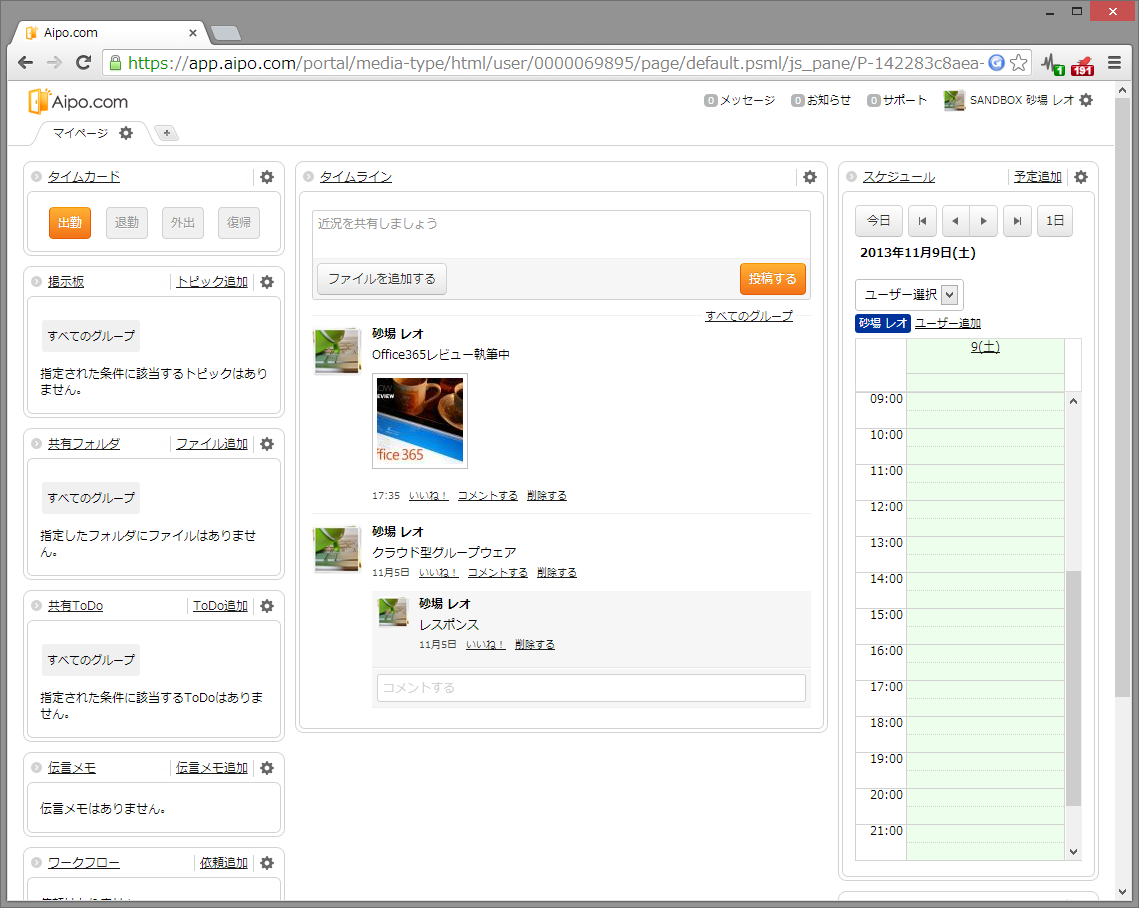The width and height of the screenshot is (1139, 908).
Task: Click the 退勤 clock-out button
Action: tap(126, 222)
